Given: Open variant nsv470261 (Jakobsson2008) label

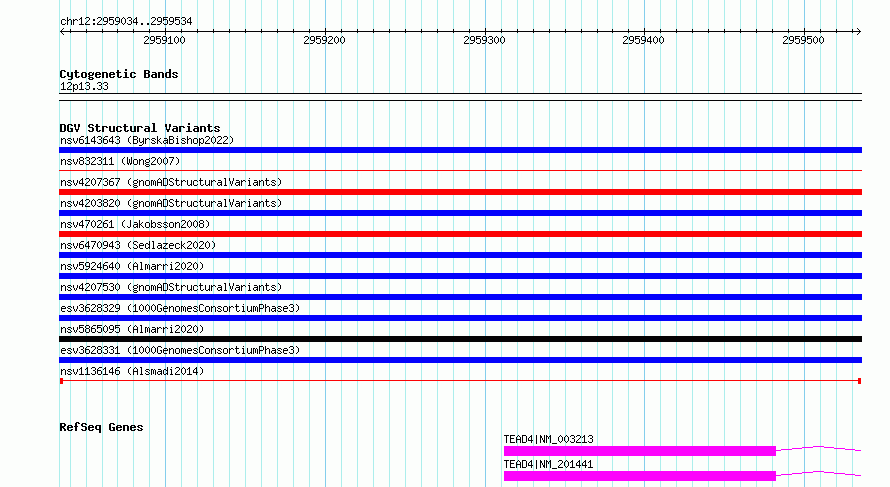Looking at the screenshot, I should [135, 224].
